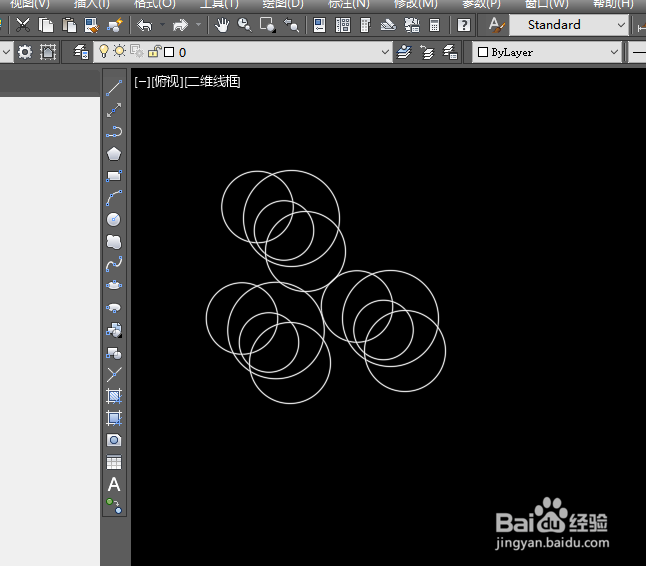This screenshot has height=566, width=646.
Task: Select the Rectangle tool
Action: tap(114, 176)
